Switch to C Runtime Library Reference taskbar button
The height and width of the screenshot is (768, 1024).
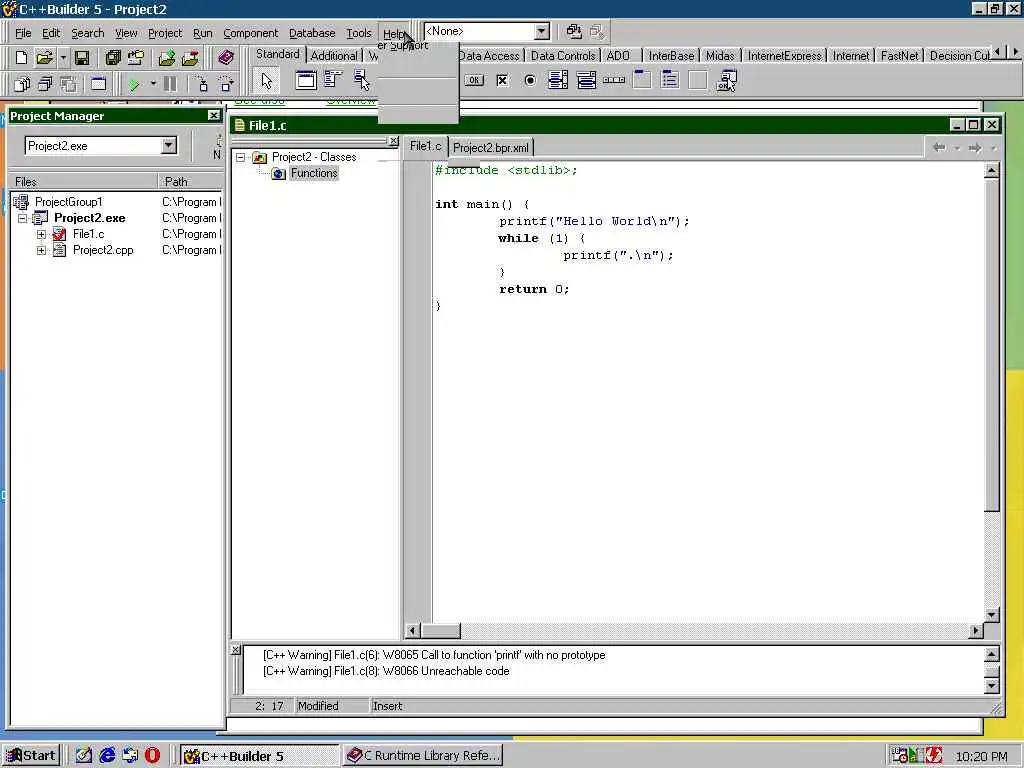point(423,756)
